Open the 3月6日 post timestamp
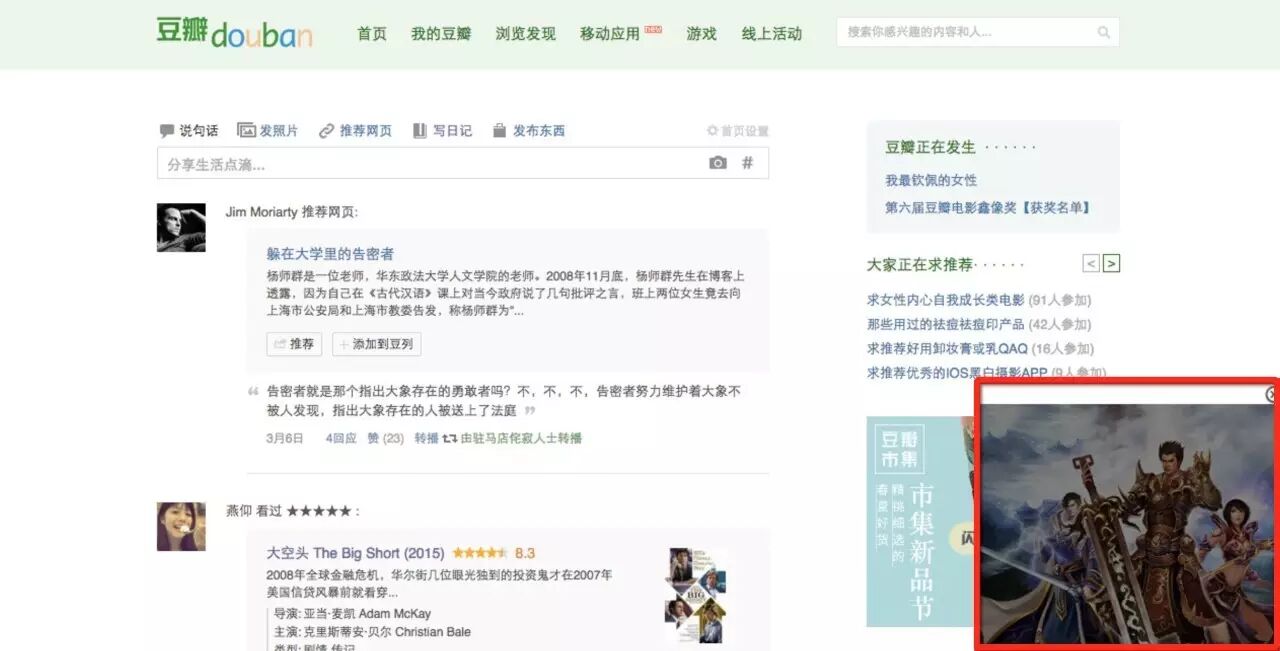 285,438
